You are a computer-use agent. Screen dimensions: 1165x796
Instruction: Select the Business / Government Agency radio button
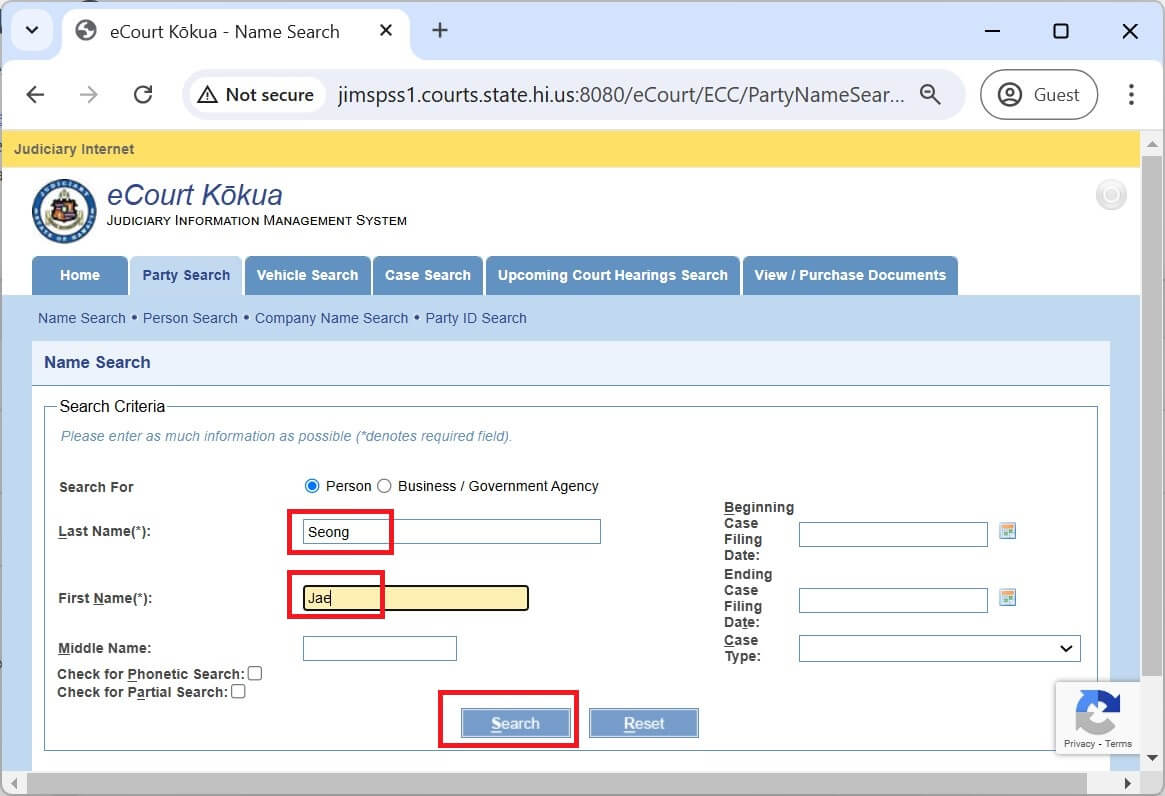pos(384,486)
